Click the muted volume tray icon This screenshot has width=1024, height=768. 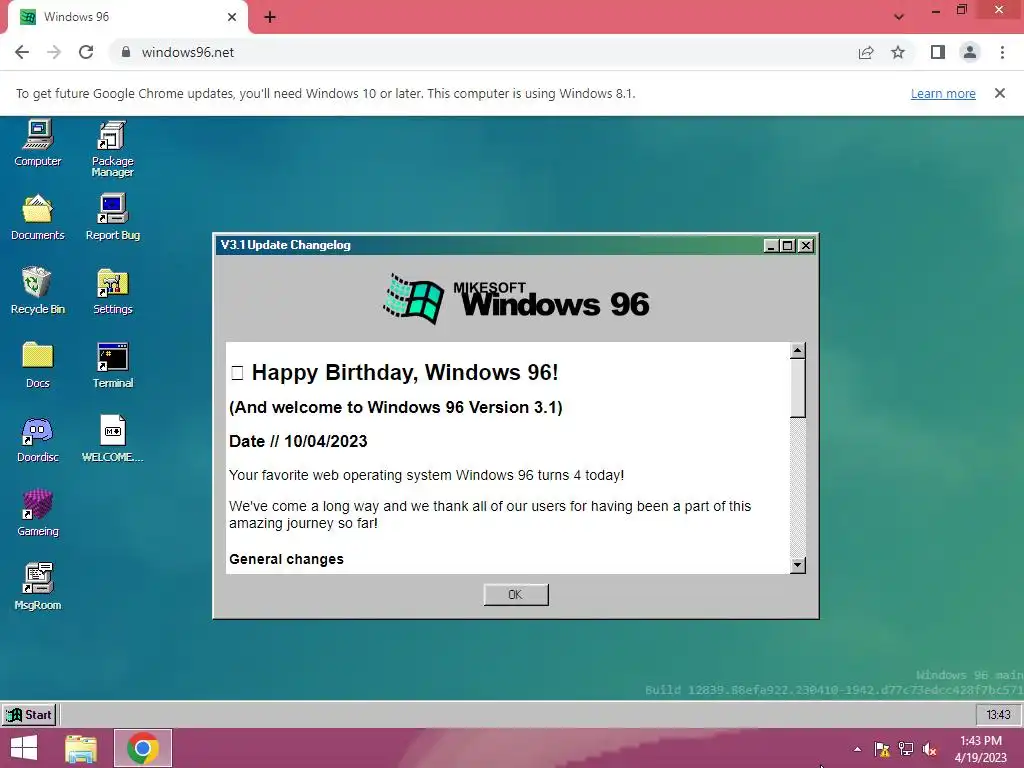pos(929,749)
